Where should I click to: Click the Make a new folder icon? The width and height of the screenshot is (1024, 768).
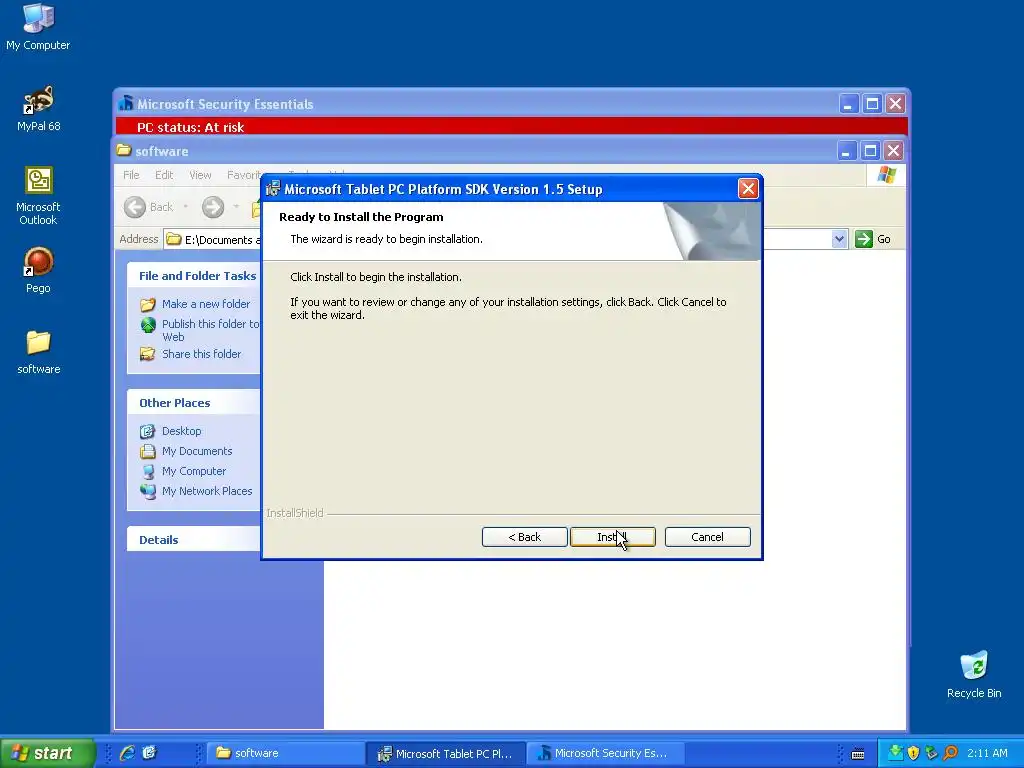(148, 304)
